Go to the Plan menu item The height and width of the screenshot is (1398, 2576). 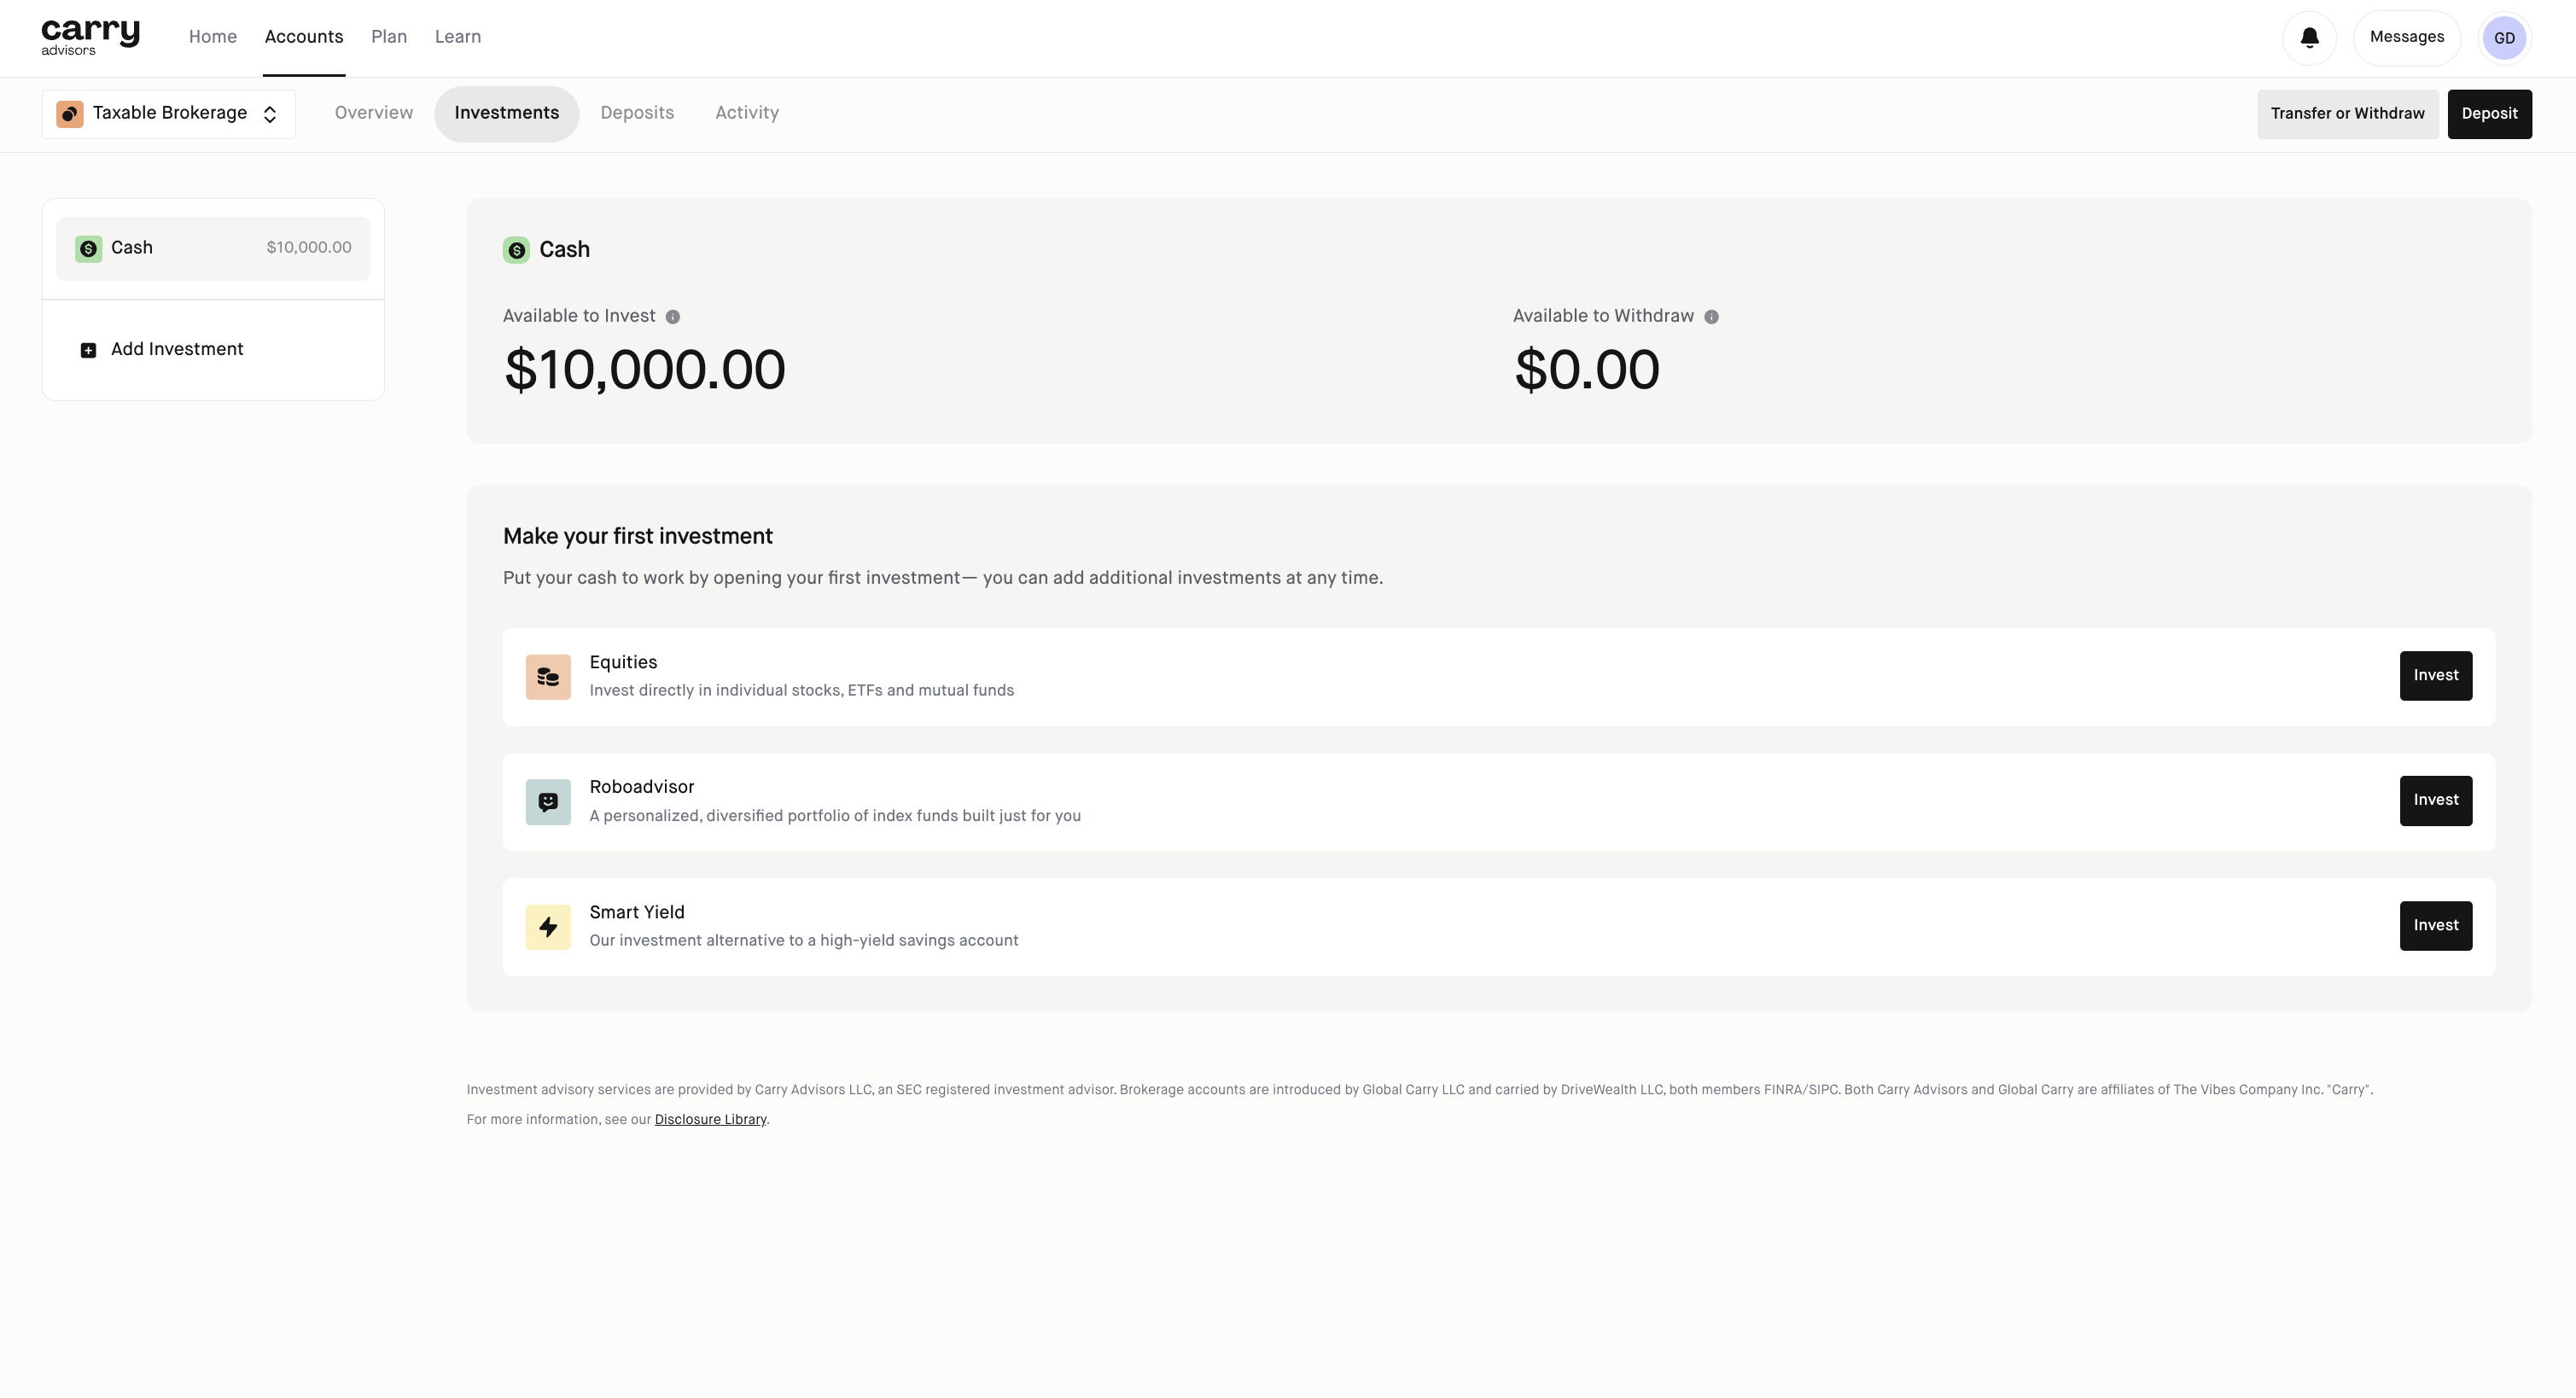pos(388,37)
